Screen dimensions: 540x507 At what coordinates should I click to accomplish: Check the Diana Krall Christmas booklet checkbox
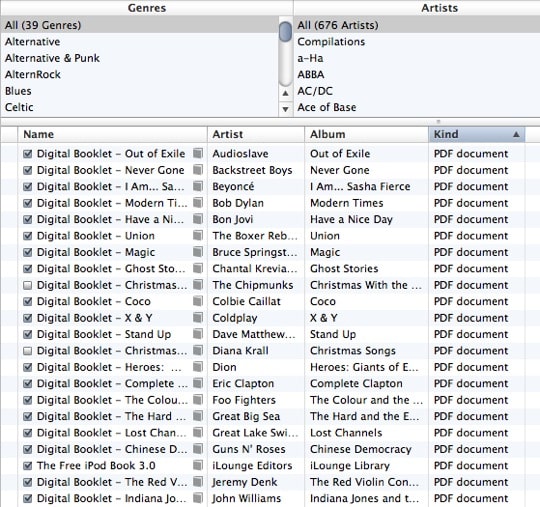[28, 351]
